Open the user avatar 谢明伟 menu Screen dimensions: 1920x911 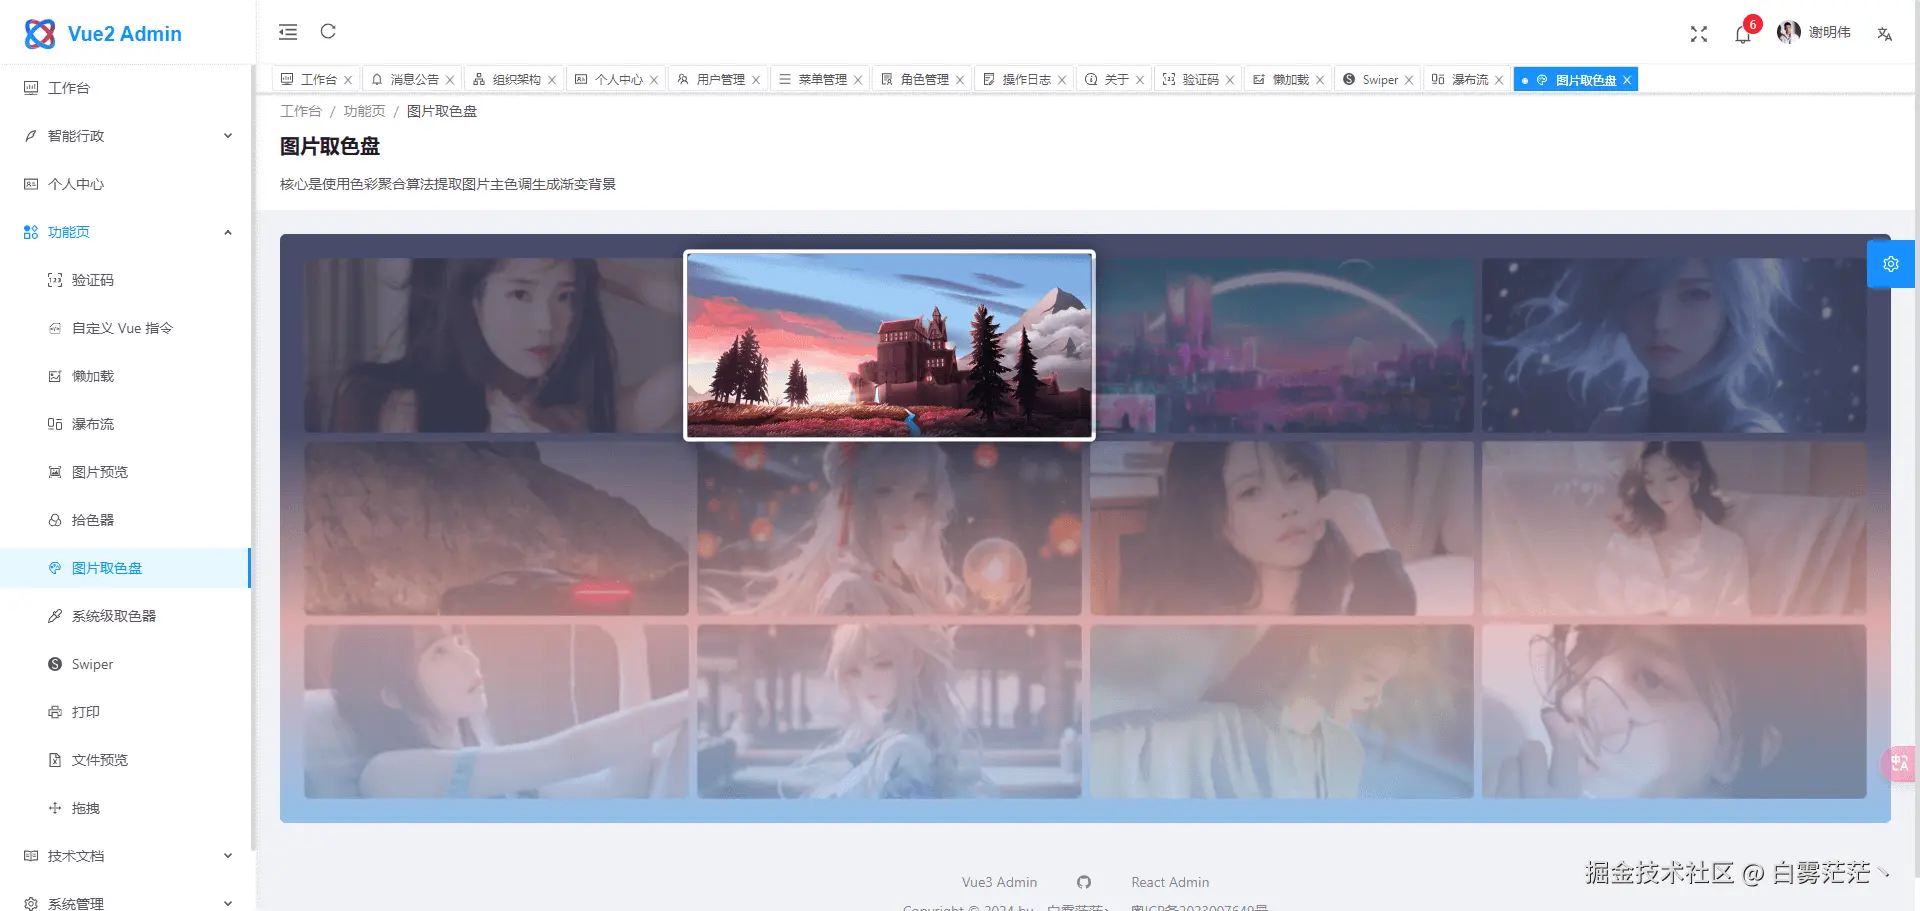(1814, 33)
